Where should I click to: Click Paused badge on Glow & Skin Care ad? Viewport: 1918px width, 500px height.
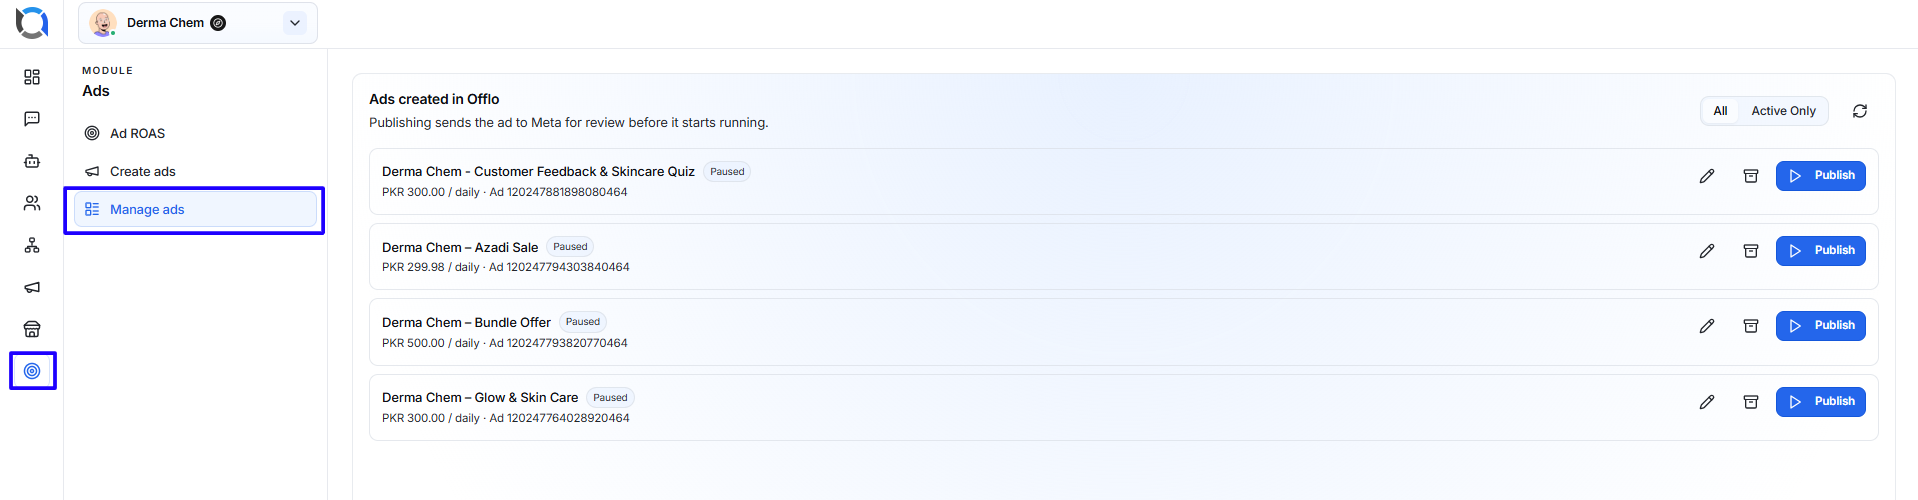click(x=610, y=398)
